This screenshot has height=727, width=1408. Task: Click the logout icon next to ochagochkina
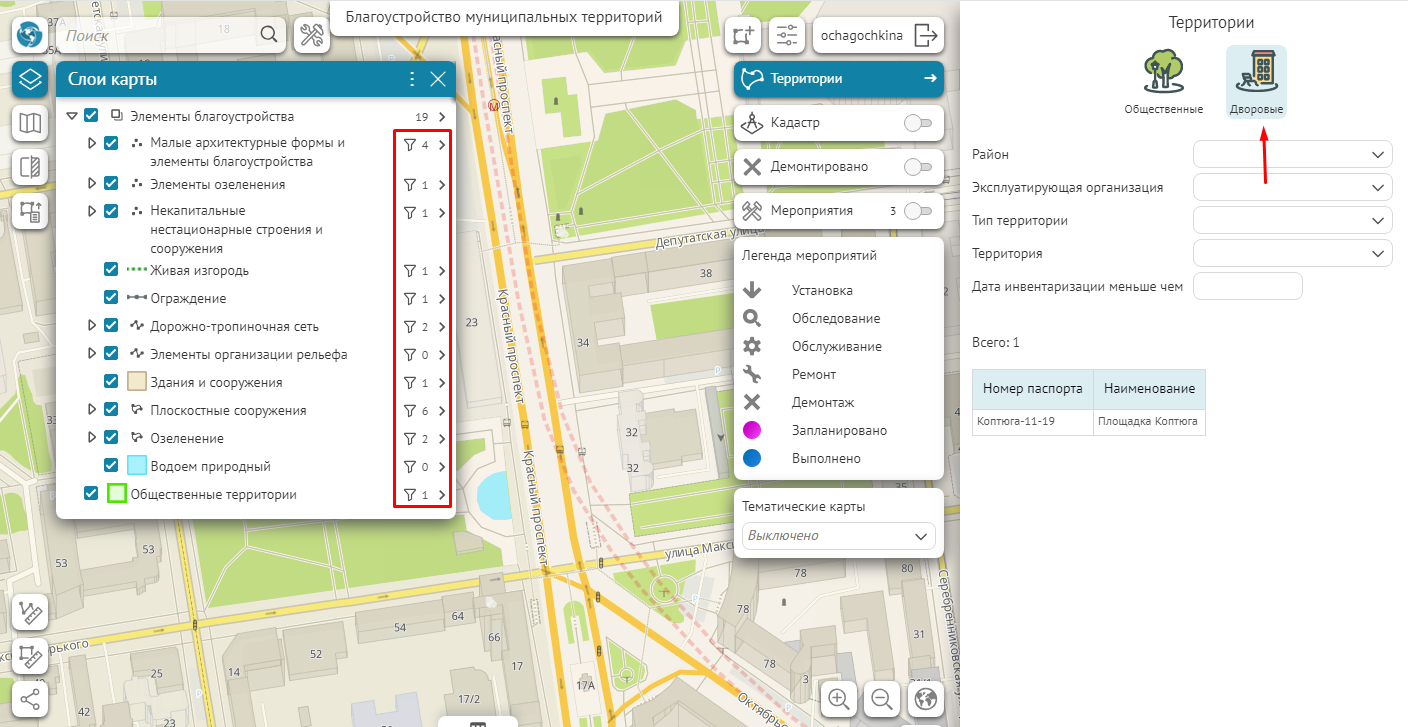point(927,36)
